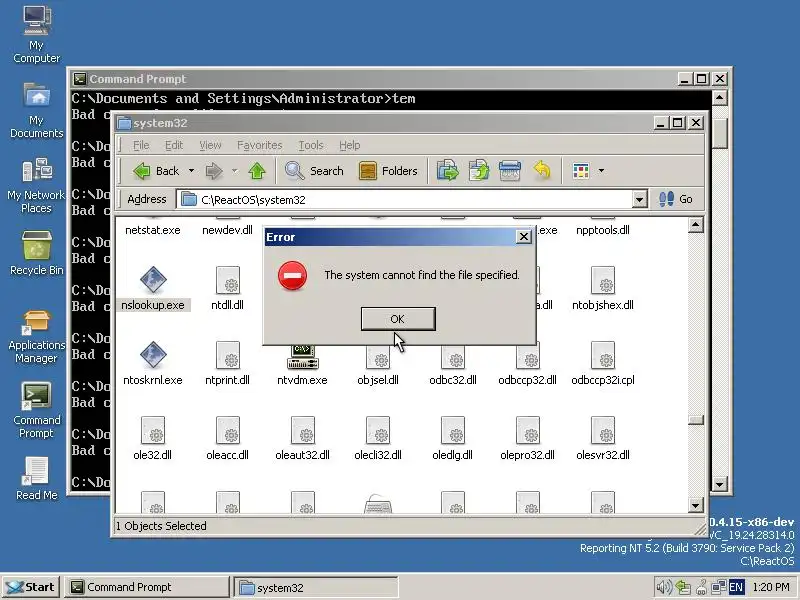Click OK in the Error dialog
Screen dimensions: 800x600
pos(398,319)
